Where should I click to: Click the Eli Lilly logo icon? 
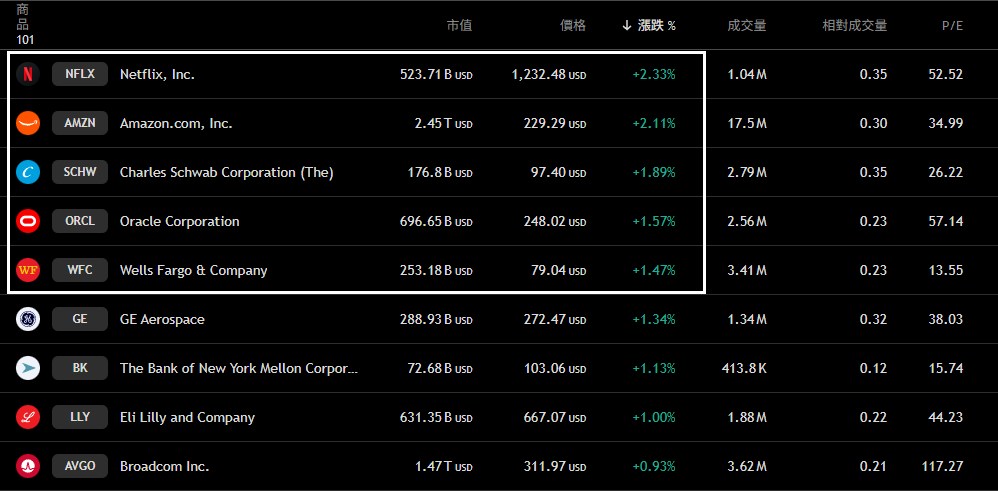pos(28,417)
